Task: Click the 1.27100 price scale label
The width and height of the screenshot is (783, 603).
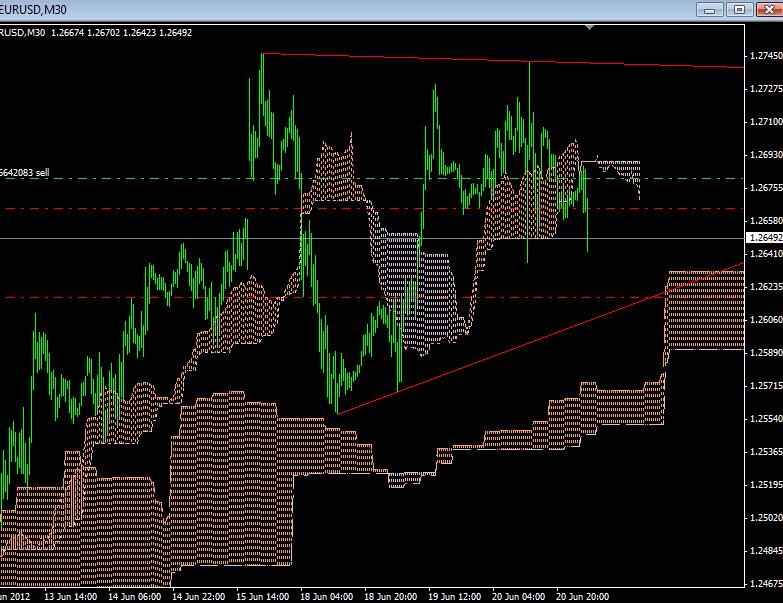Action: pyautogui.click(x=766, y=122)
